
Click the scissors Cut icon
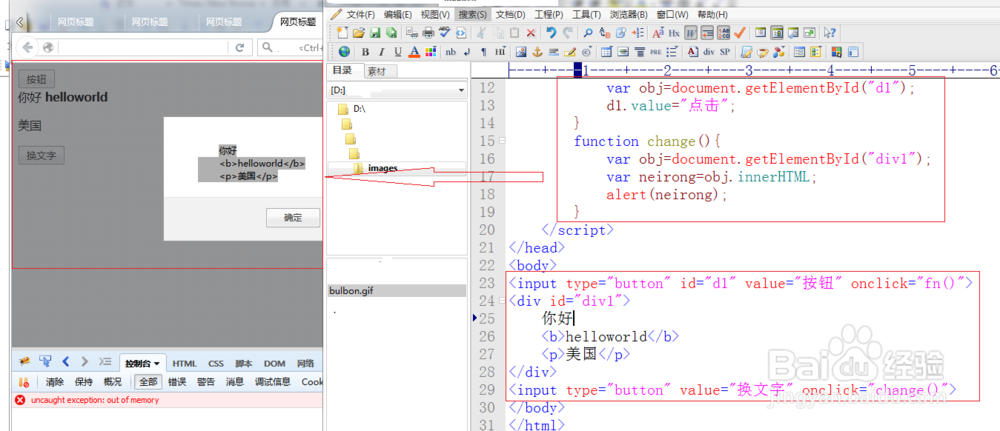[x=482, y=33]
